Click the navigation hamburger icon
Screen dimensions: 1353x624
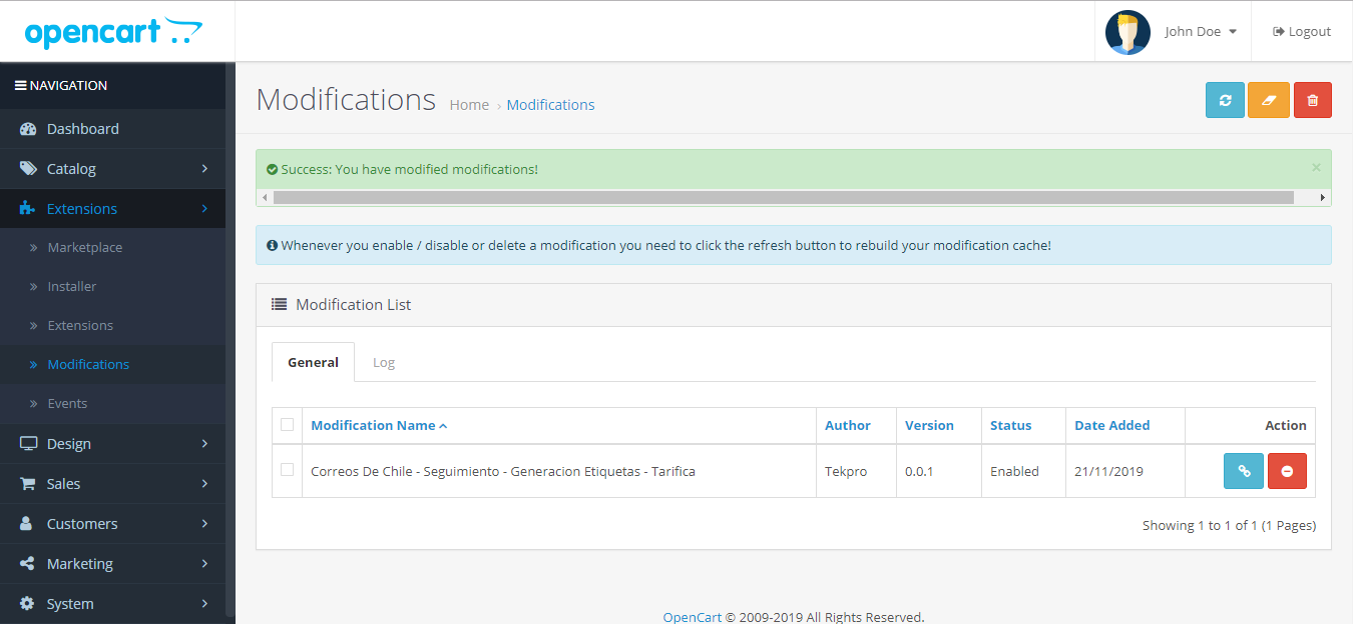20,86
